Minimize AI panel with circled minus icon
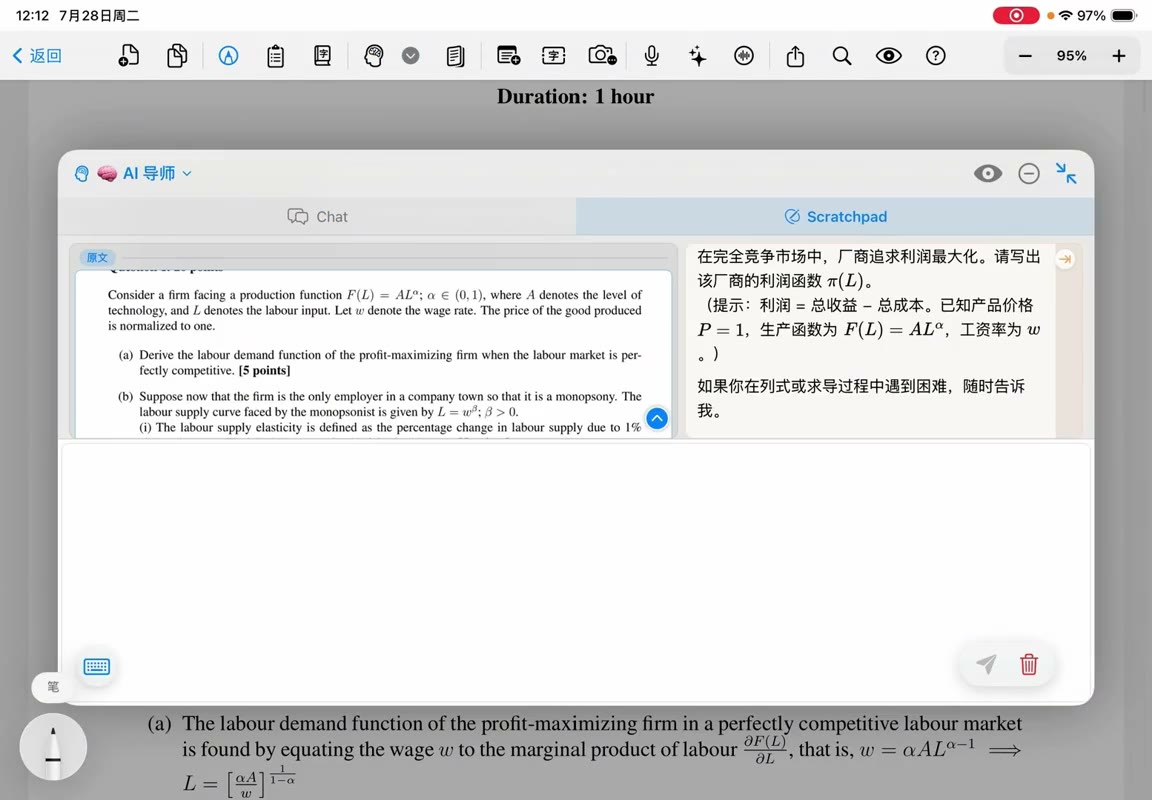 pos(1029,173)
